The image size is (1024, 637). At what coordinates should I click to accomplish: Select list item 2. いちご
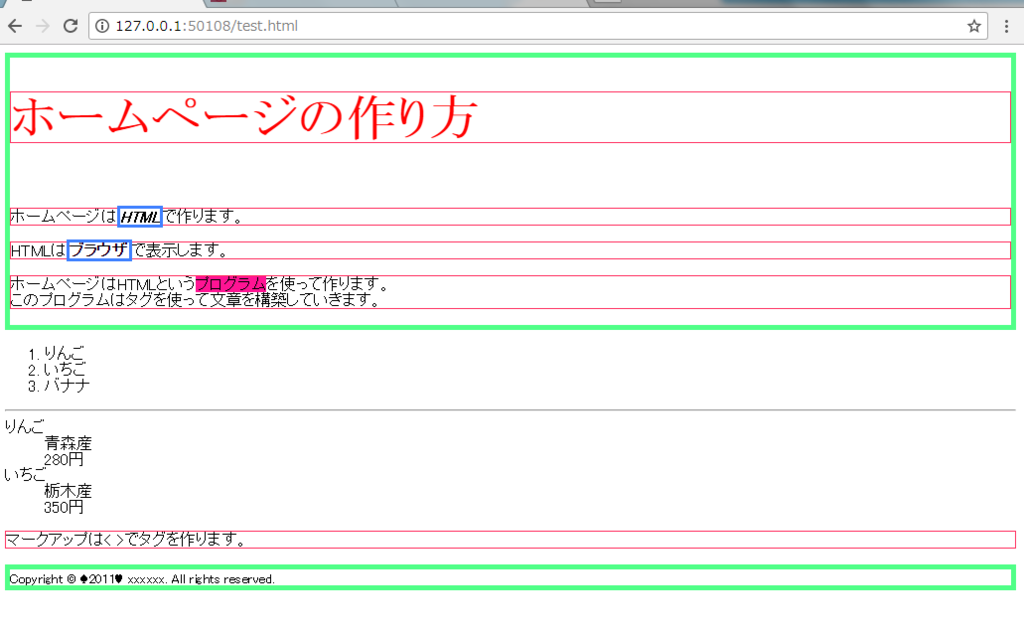pos(57,370)
